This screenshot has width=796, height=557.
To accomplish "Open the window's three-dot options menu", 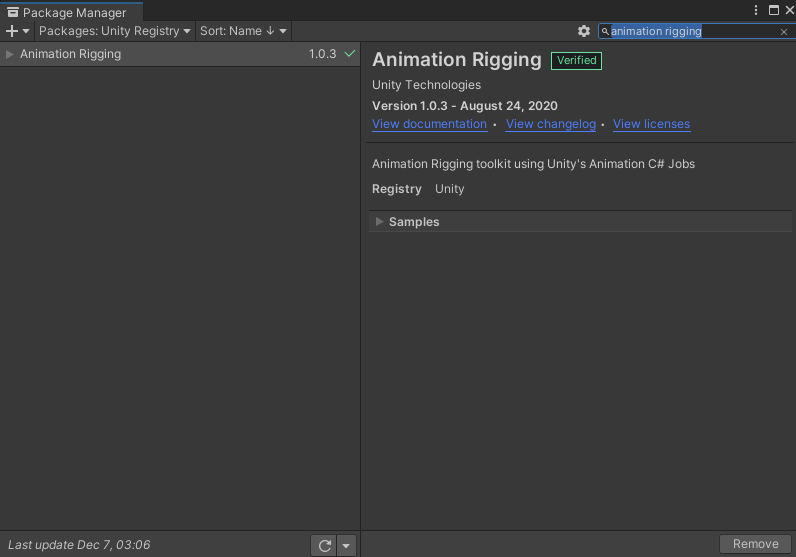I will tap(756, 10).
